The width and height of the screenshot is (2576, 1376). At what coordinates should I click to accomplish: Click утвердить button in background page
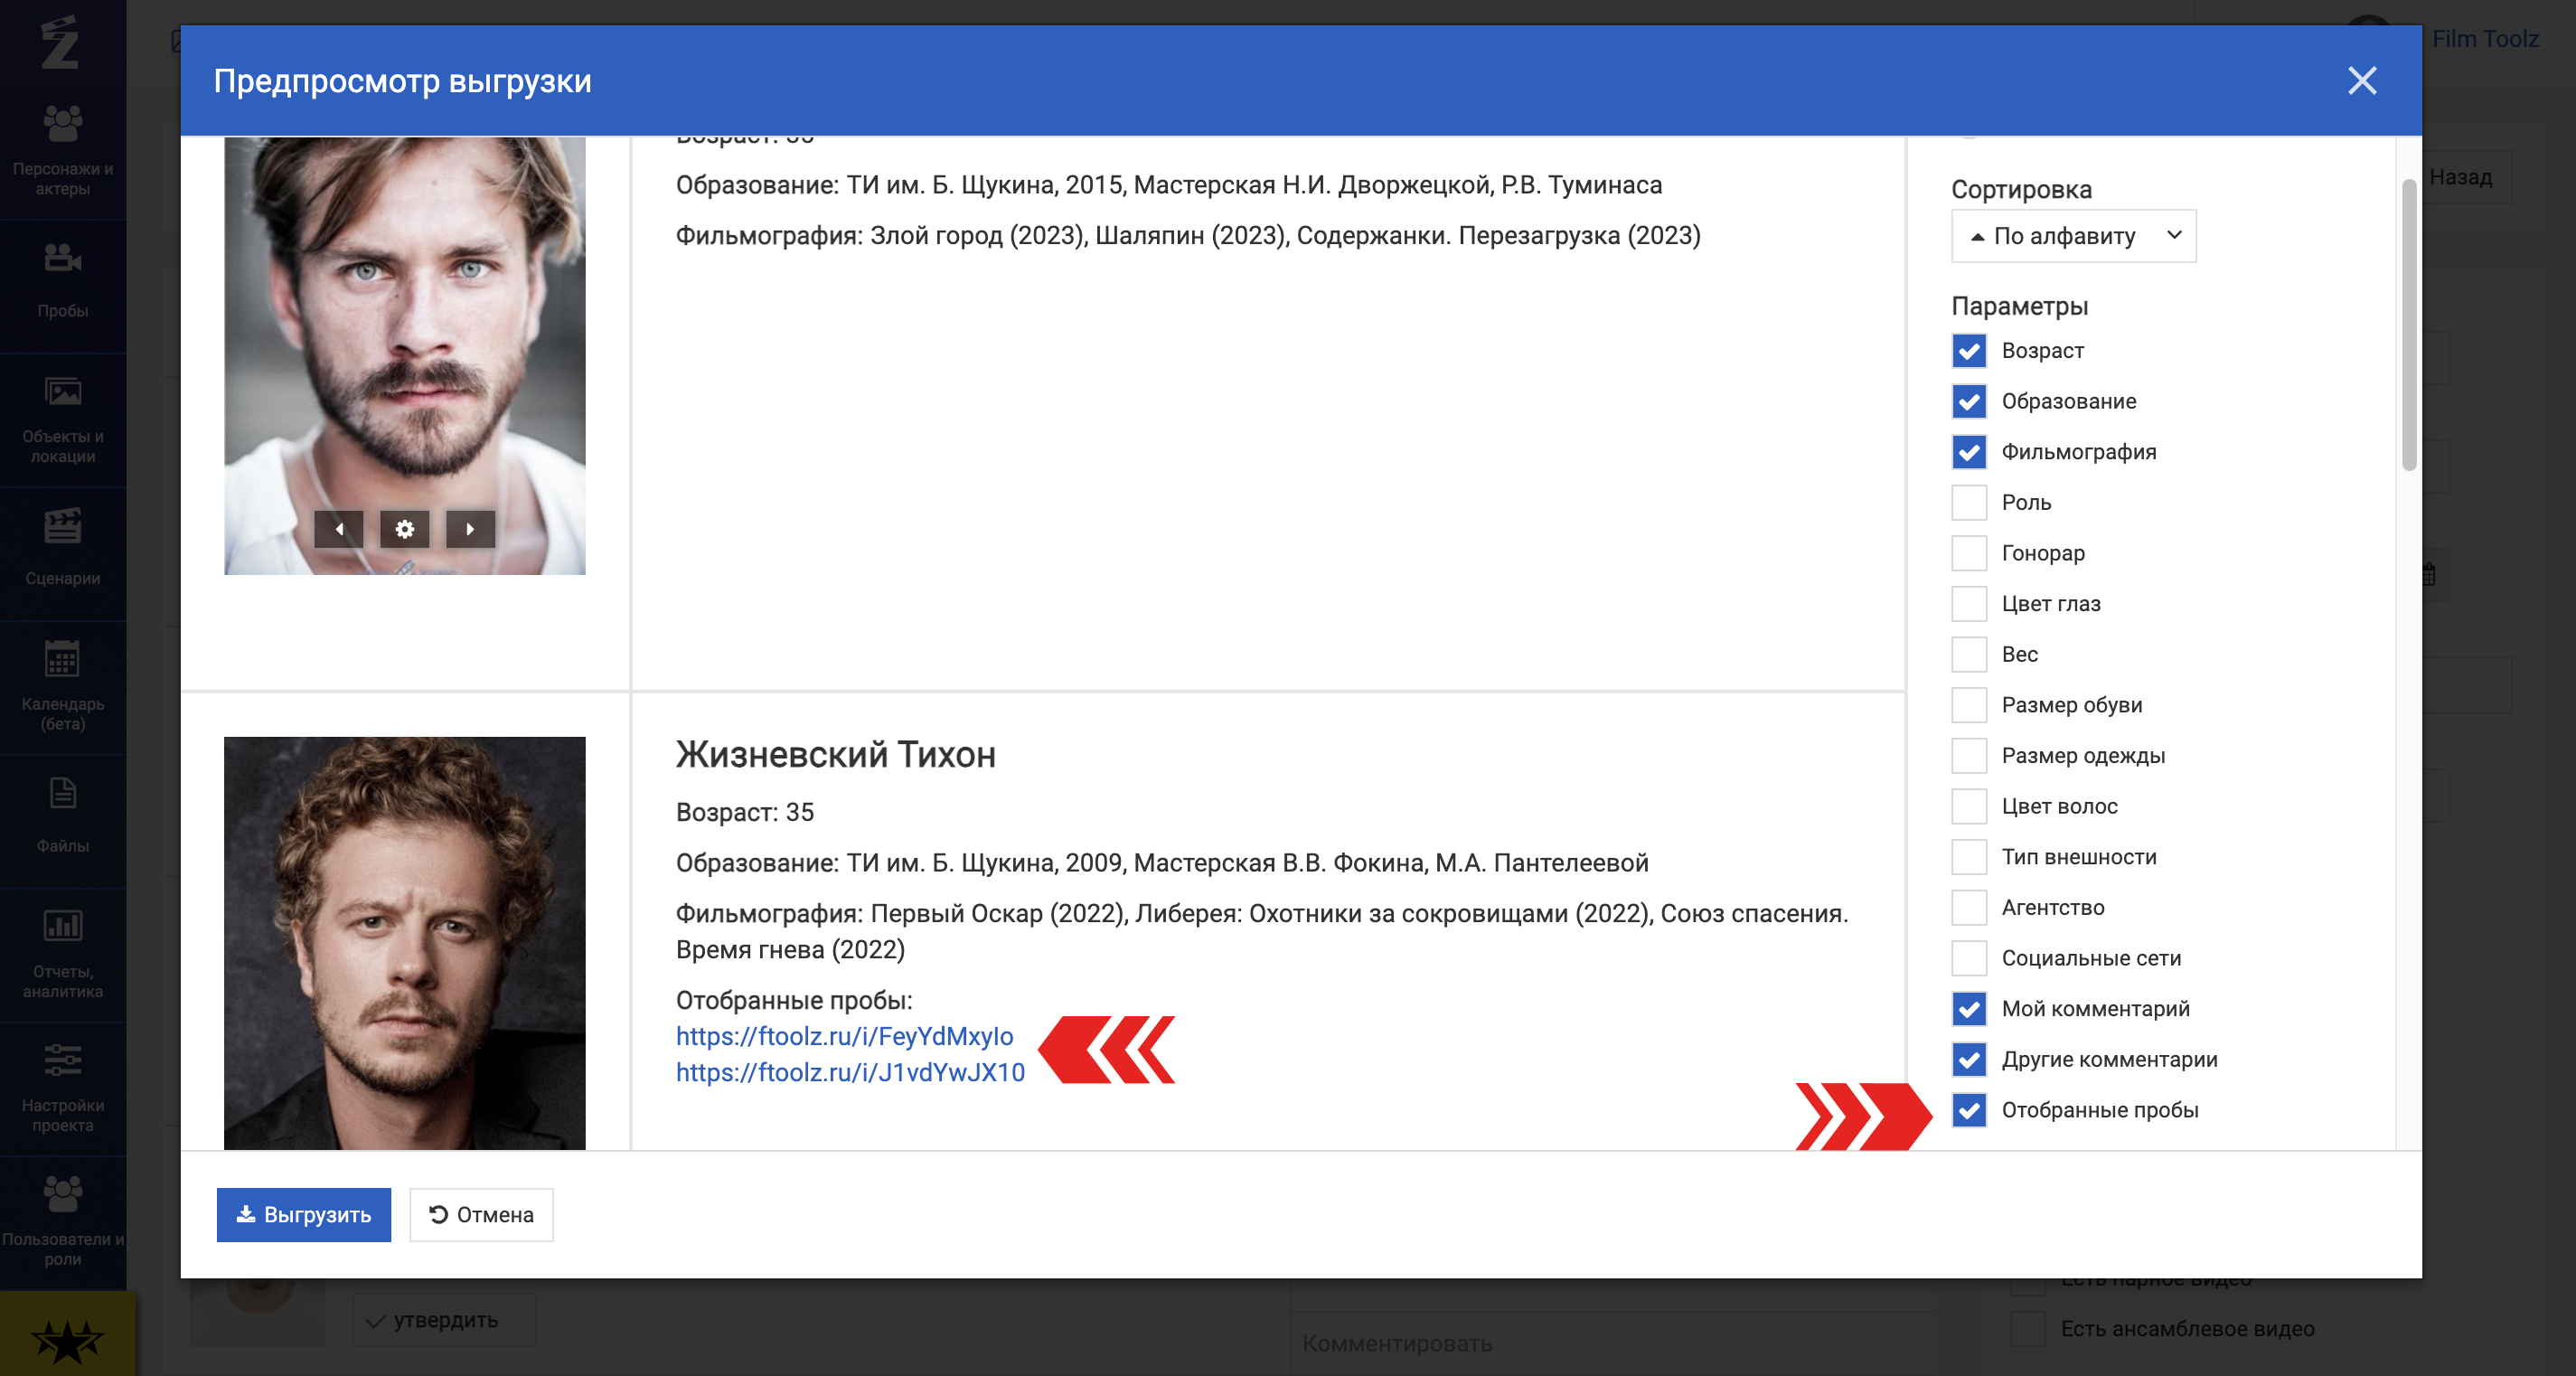tap(444, 1320)
